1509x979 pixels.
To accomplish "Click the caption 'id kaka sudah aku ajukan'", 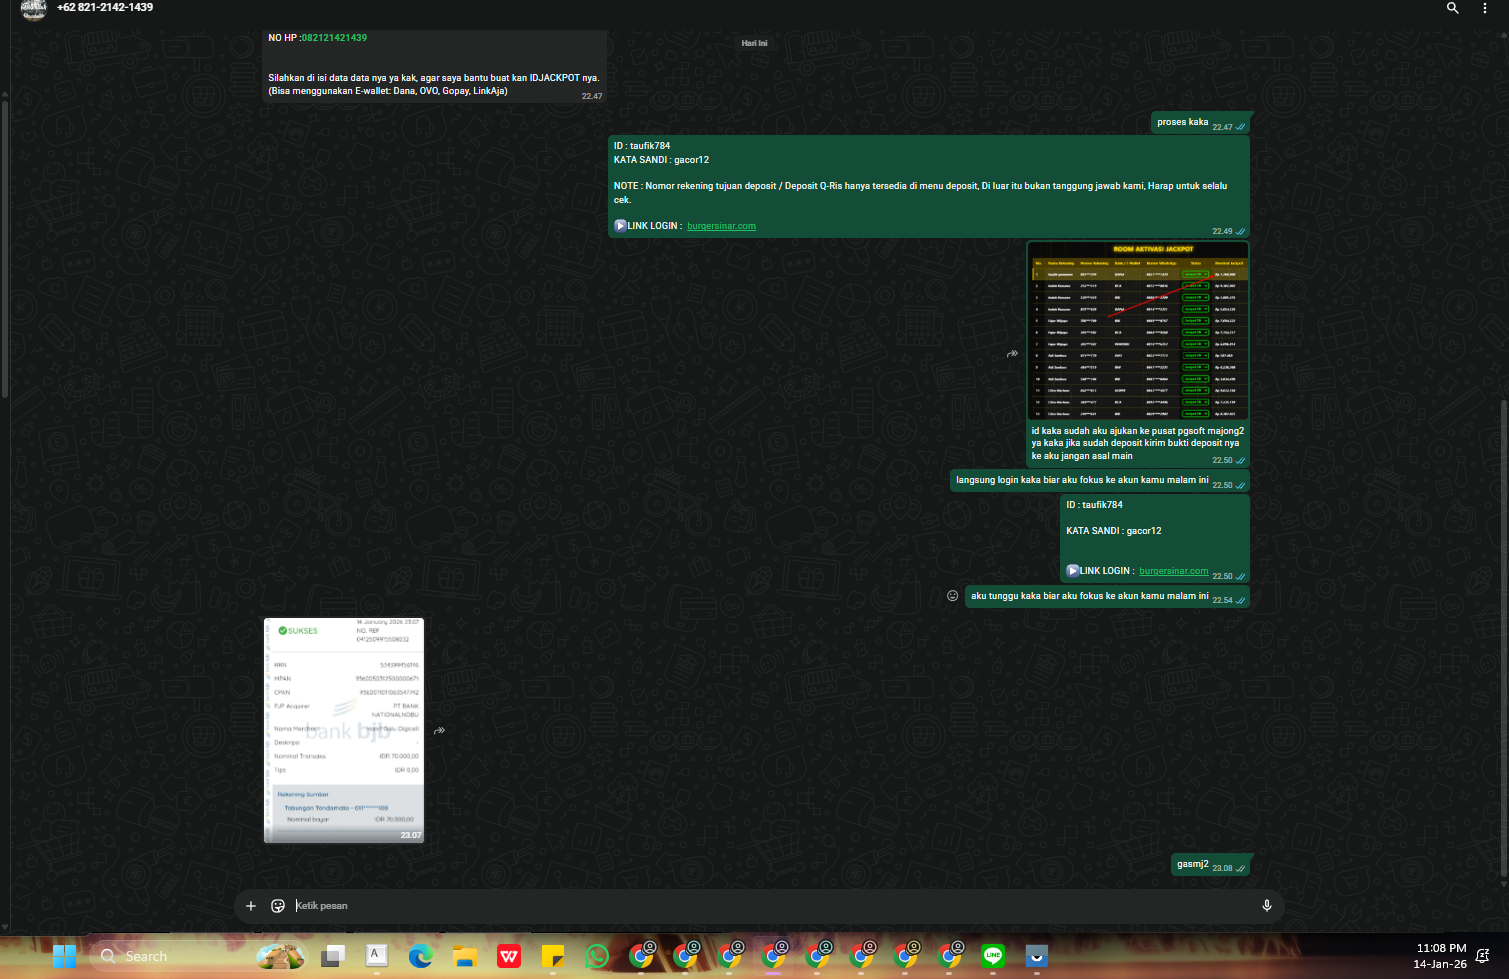I will 1138,443.
